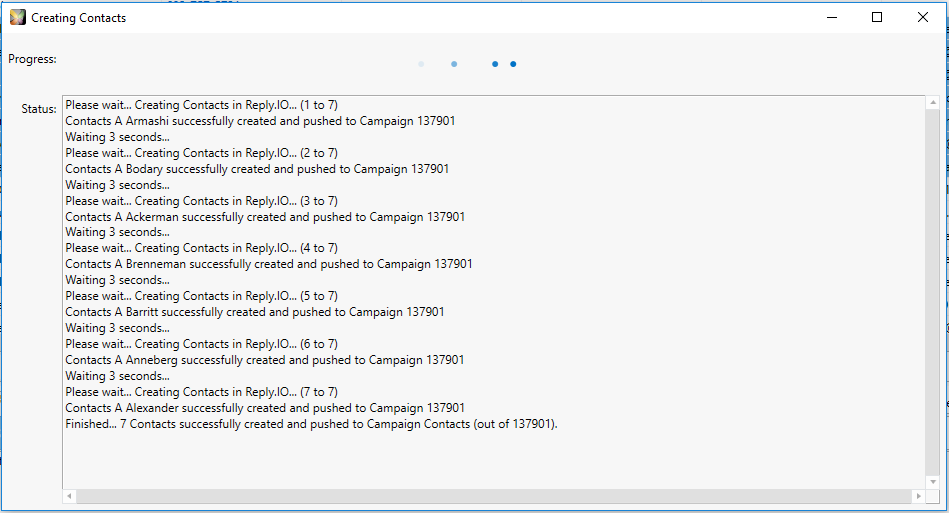The width and height of the screenshot is (949, 513).
Task: Click the Creating Contacts app icon in title bar
Action: [18, 18]
